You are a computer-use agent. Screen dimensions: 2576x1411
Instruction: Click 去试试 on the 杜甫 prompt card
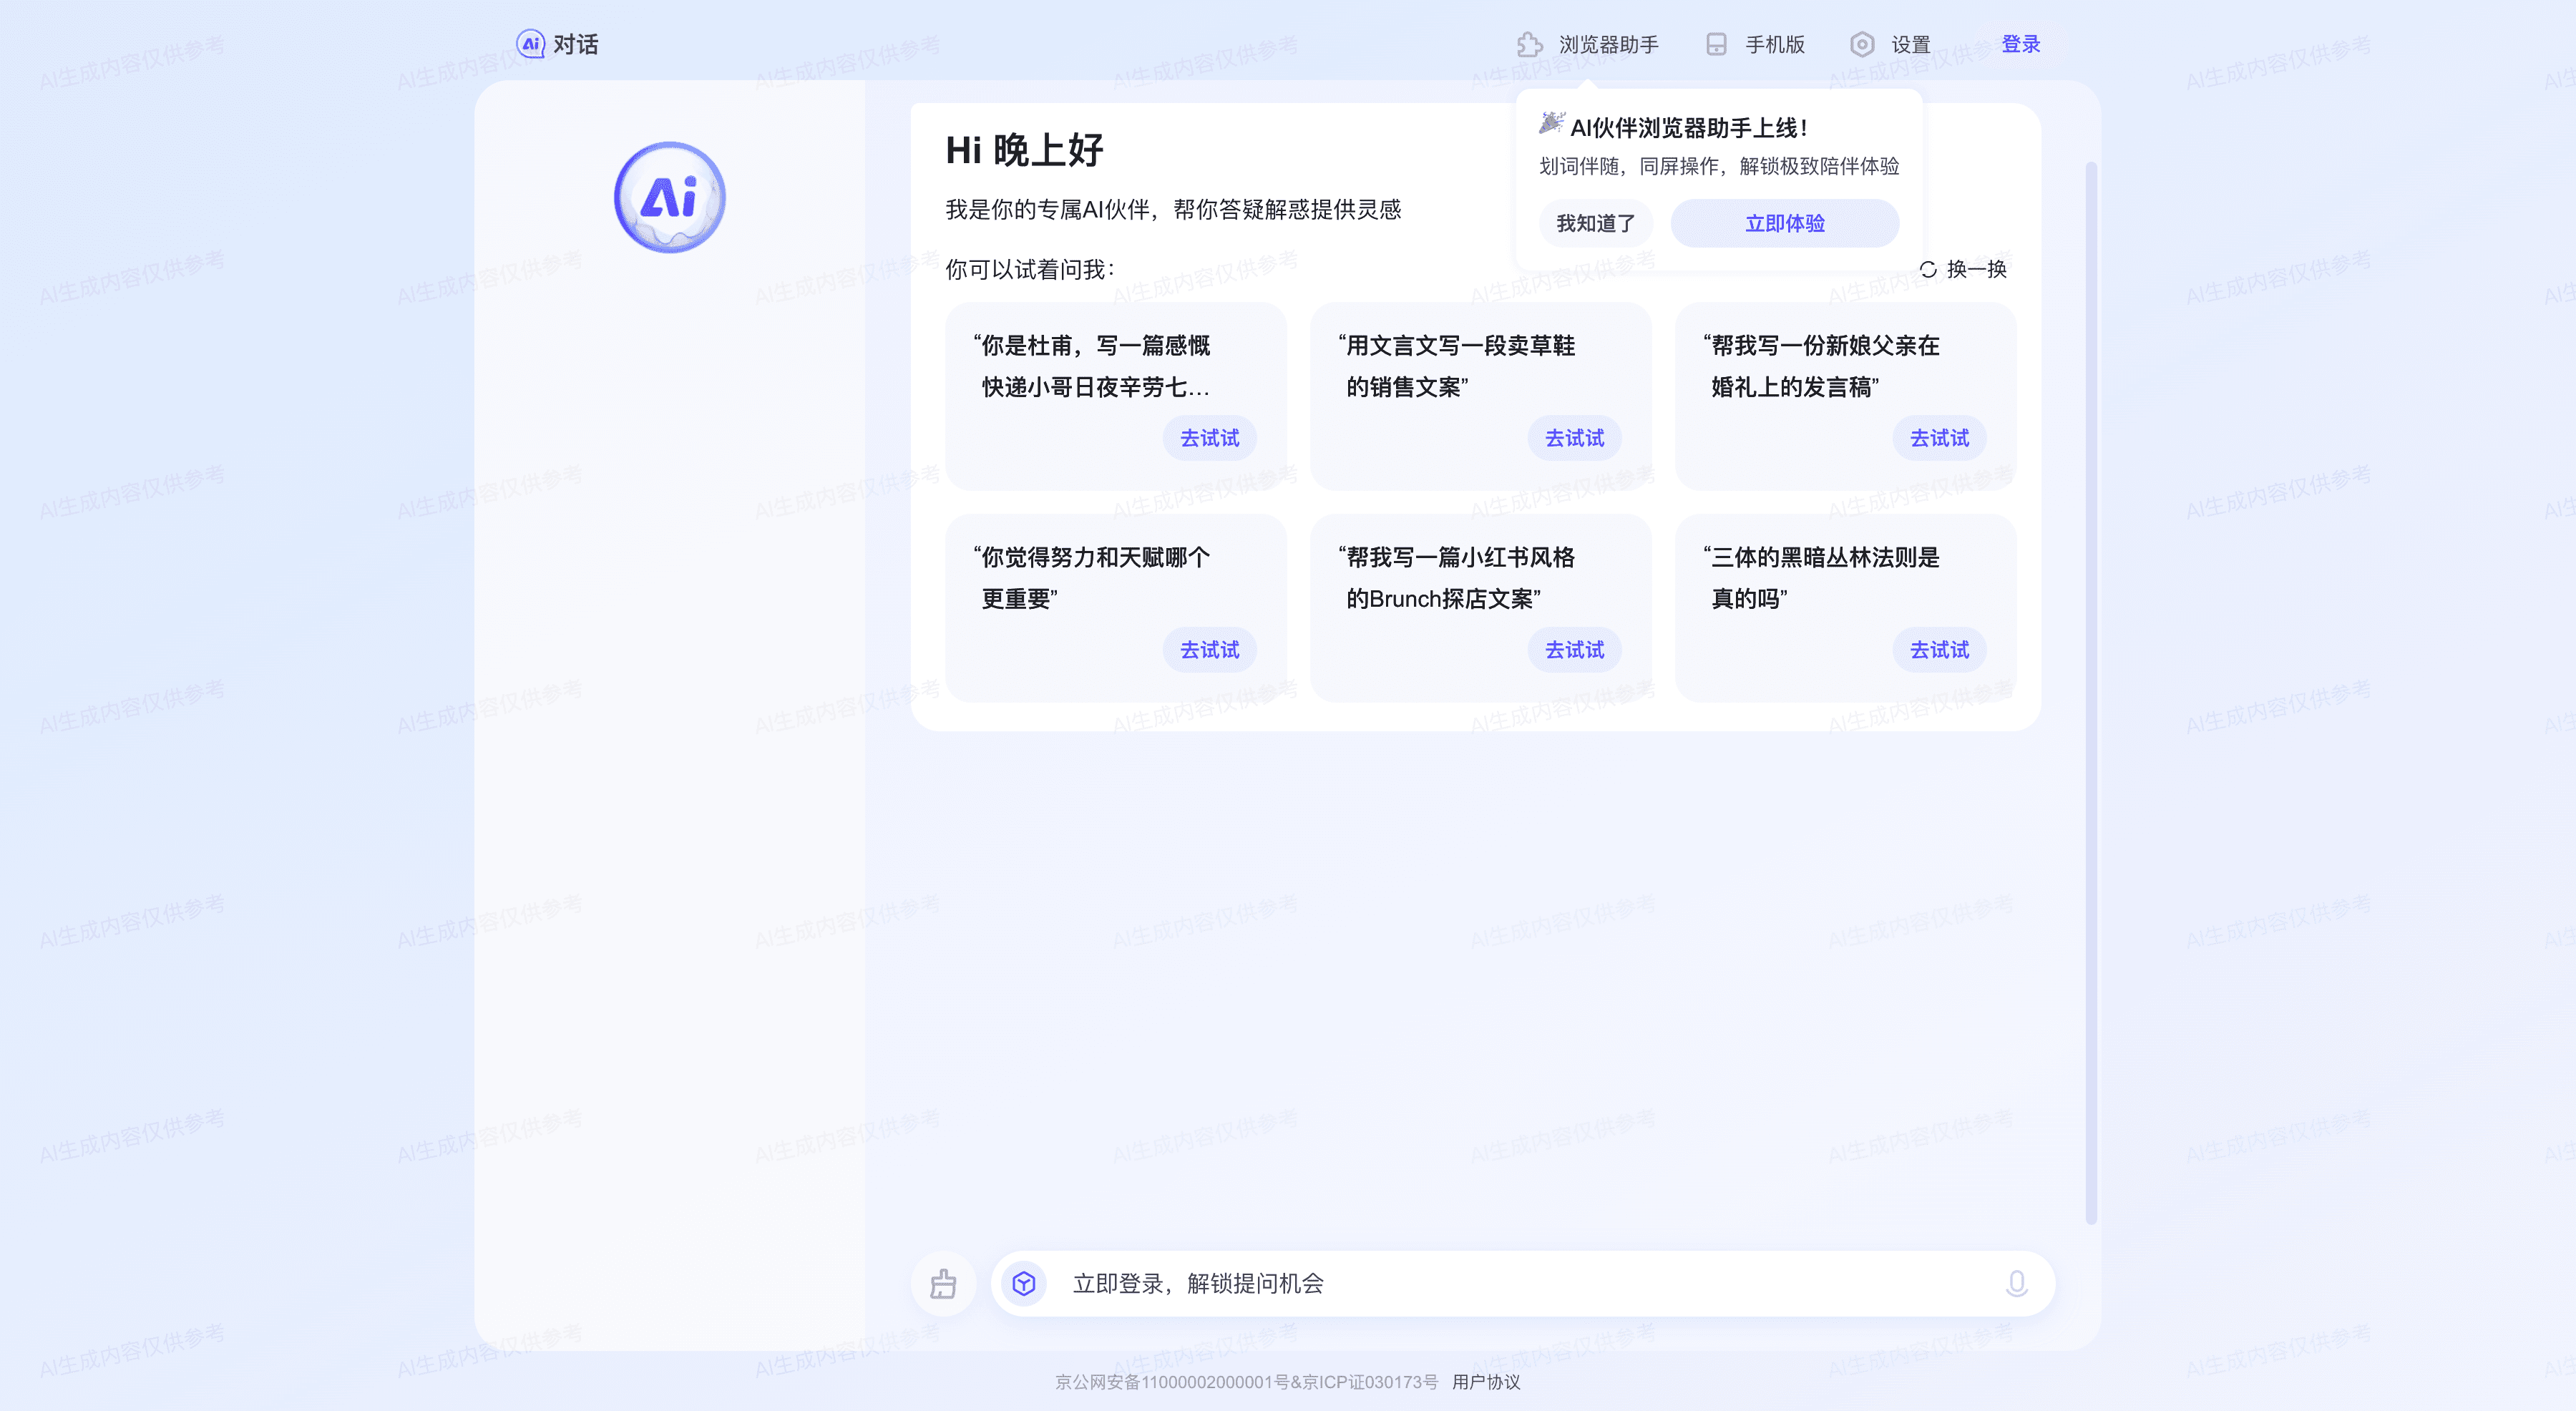pyautogui.click(x=1209, y=438)
